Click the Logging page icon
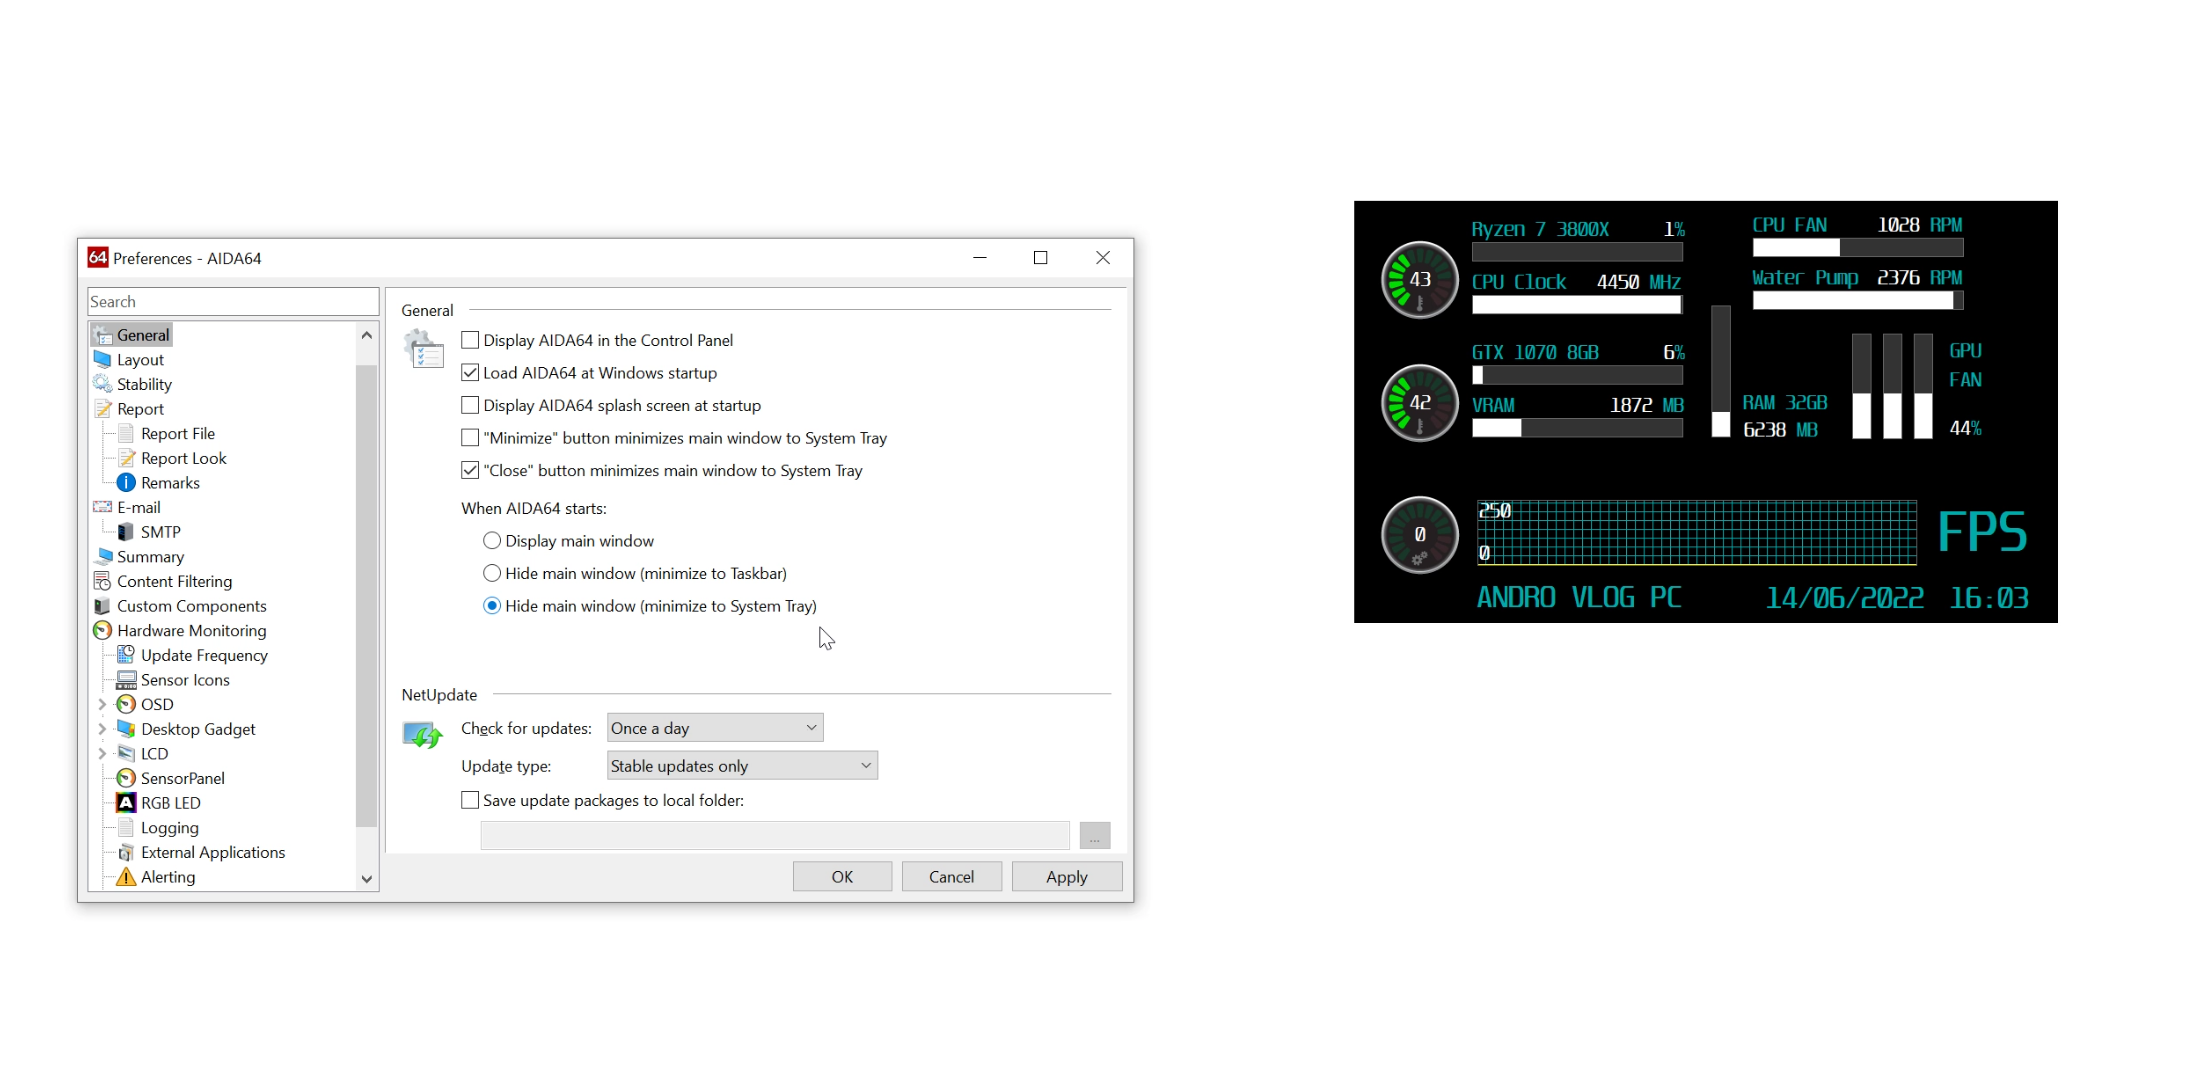This screenshot has width=2206, height=1074. (x=126, y=828)
